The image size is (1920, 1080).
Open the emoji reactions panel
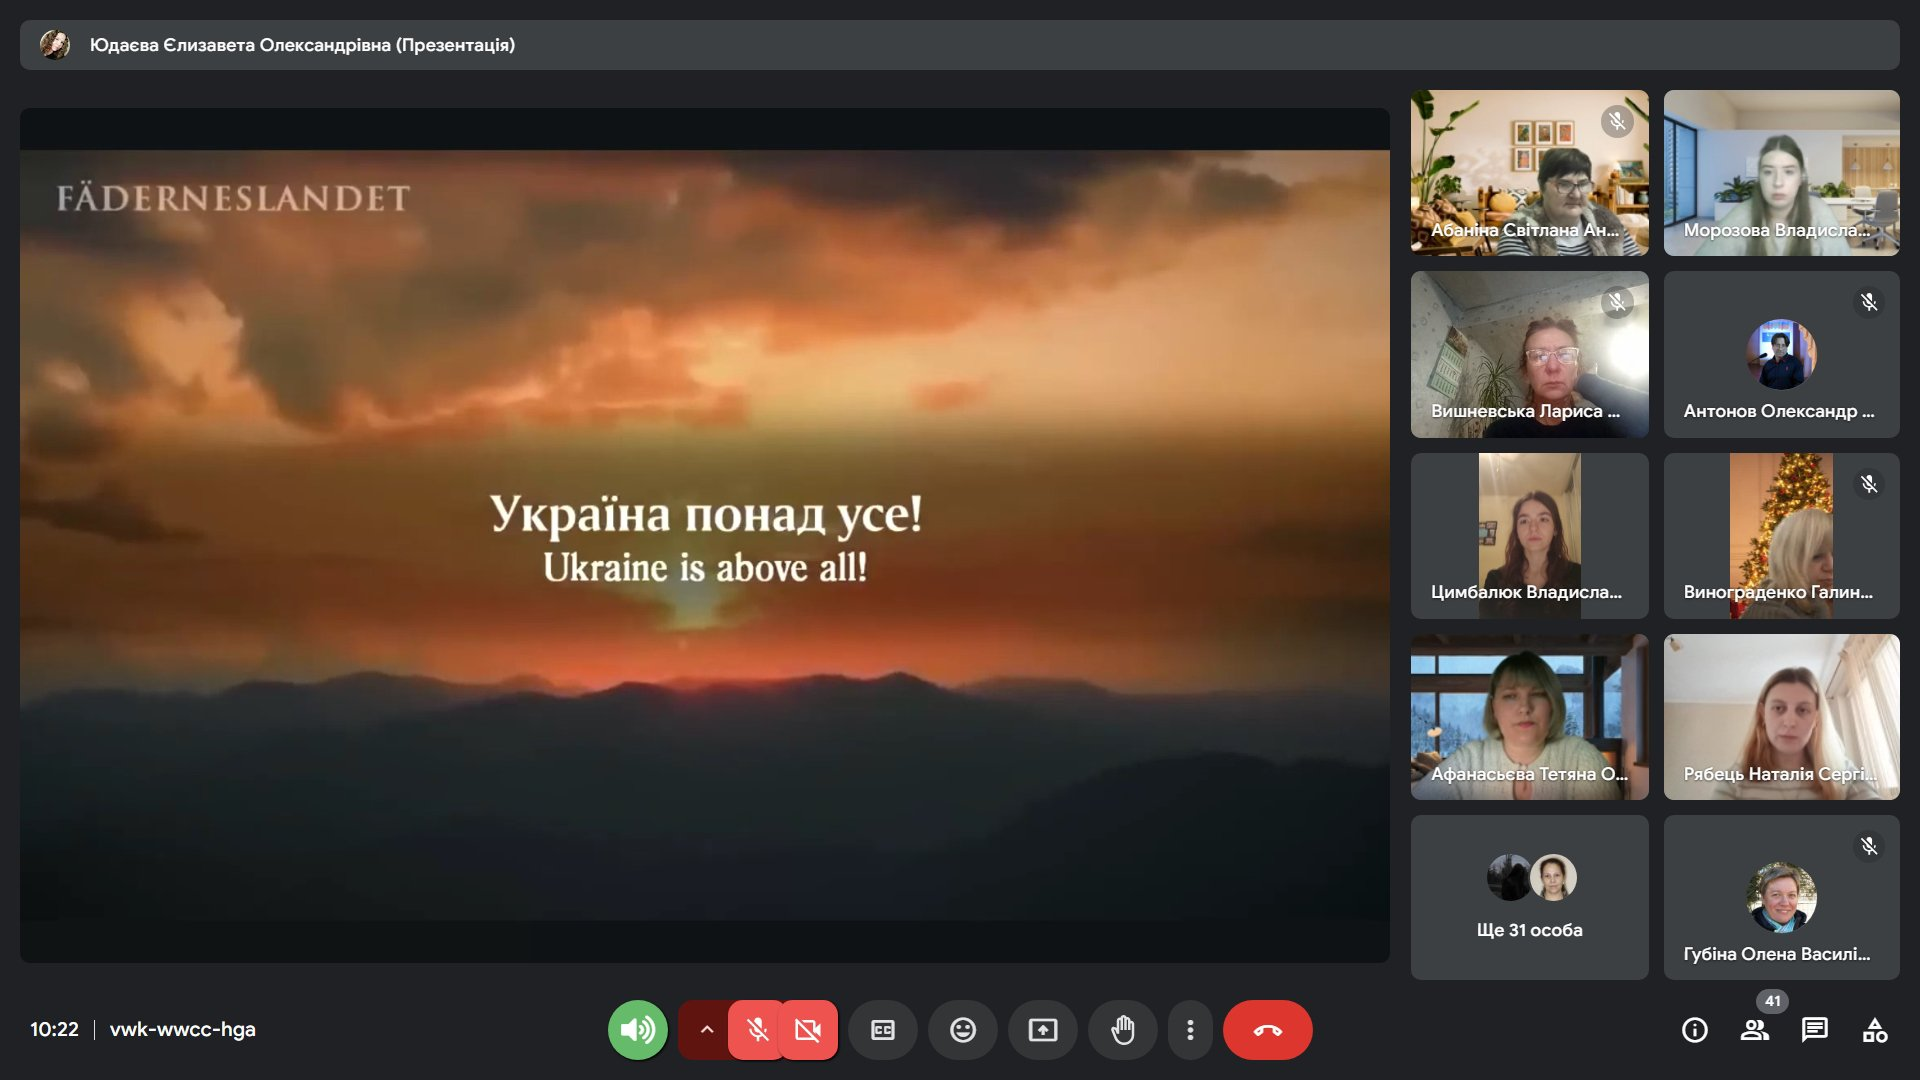[963, 1029]
